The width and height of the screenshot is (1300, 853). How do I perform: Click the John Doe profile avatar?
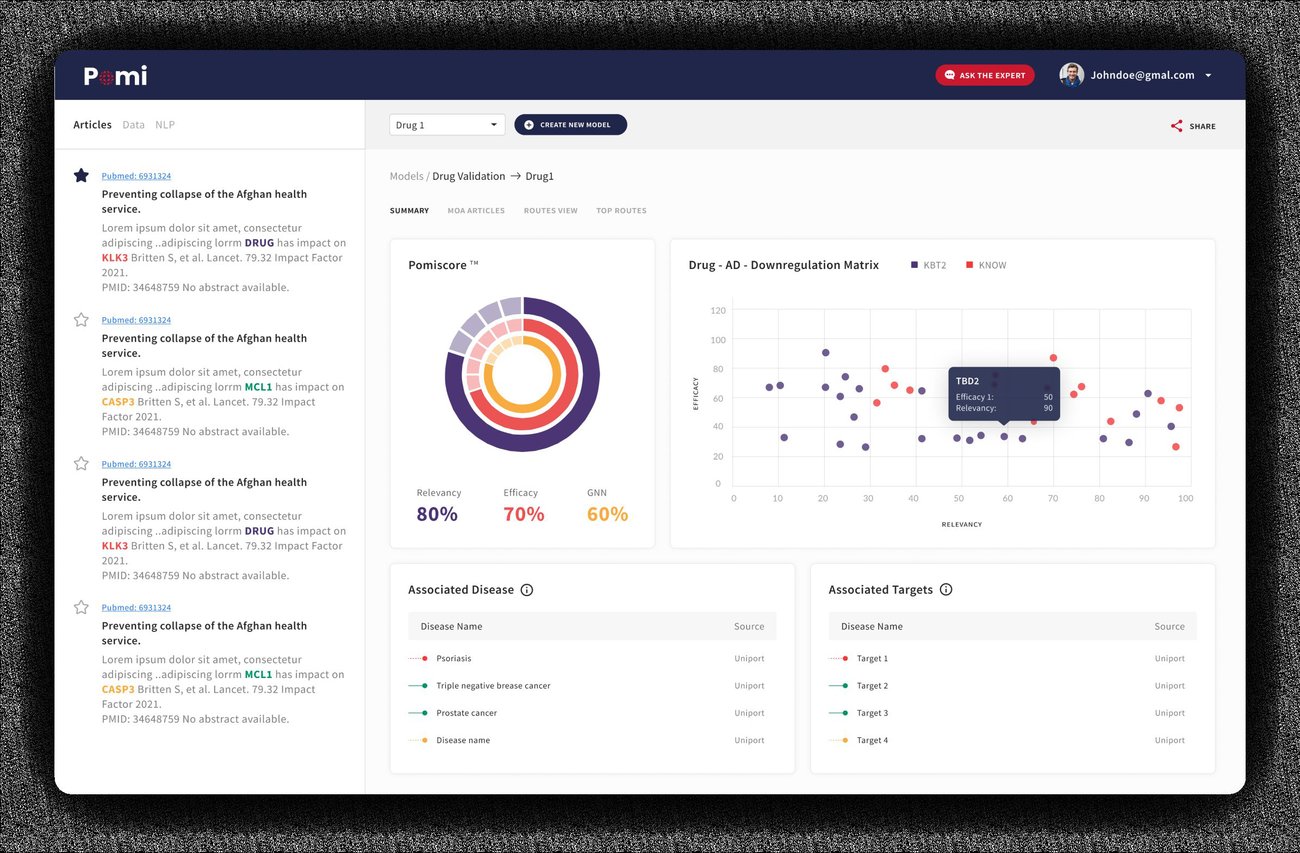(x=1072, y=75)
